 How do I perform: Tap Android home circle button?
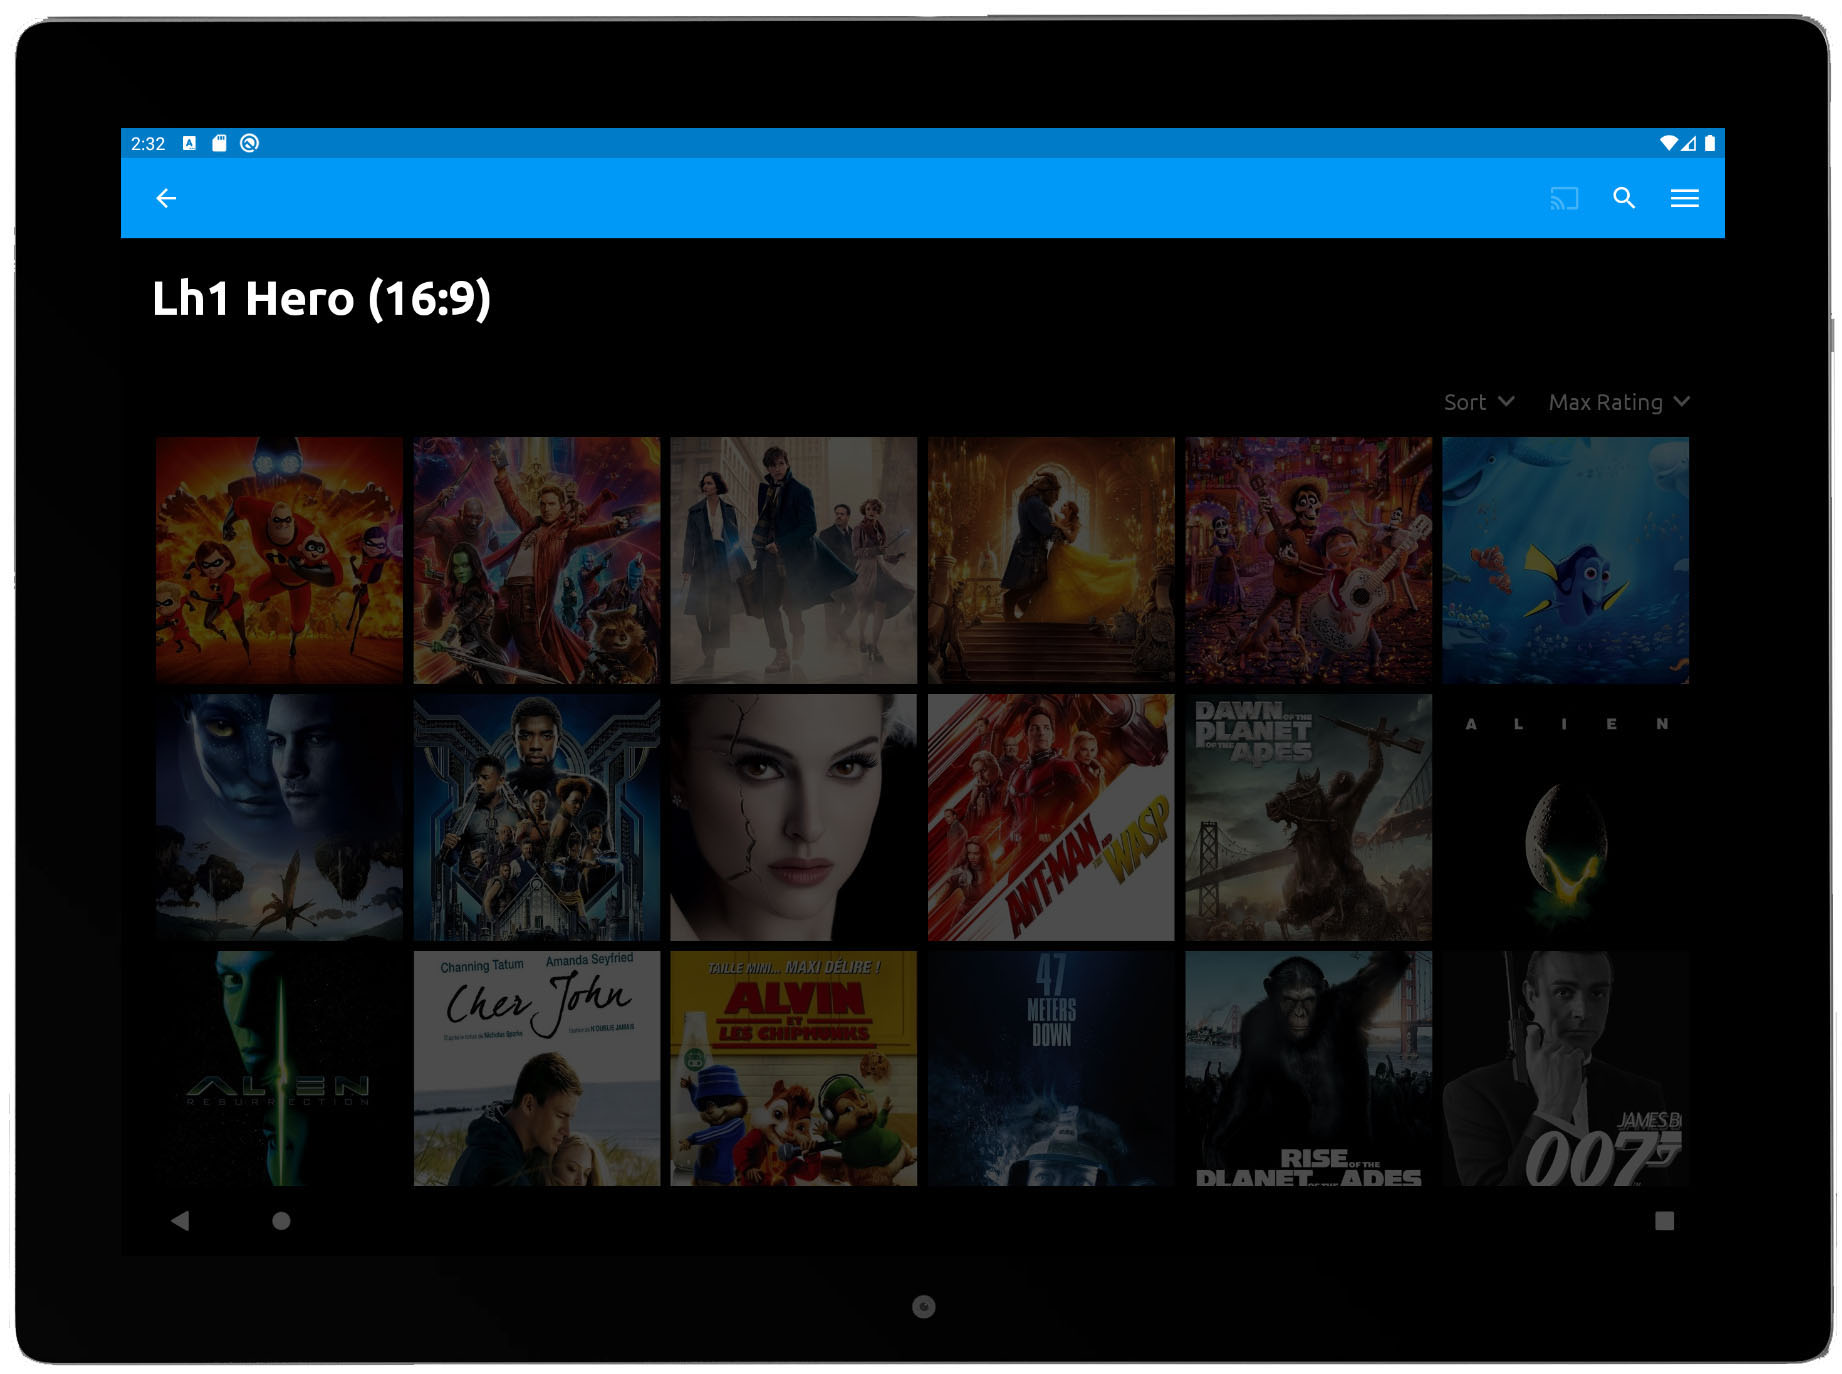281,1220
